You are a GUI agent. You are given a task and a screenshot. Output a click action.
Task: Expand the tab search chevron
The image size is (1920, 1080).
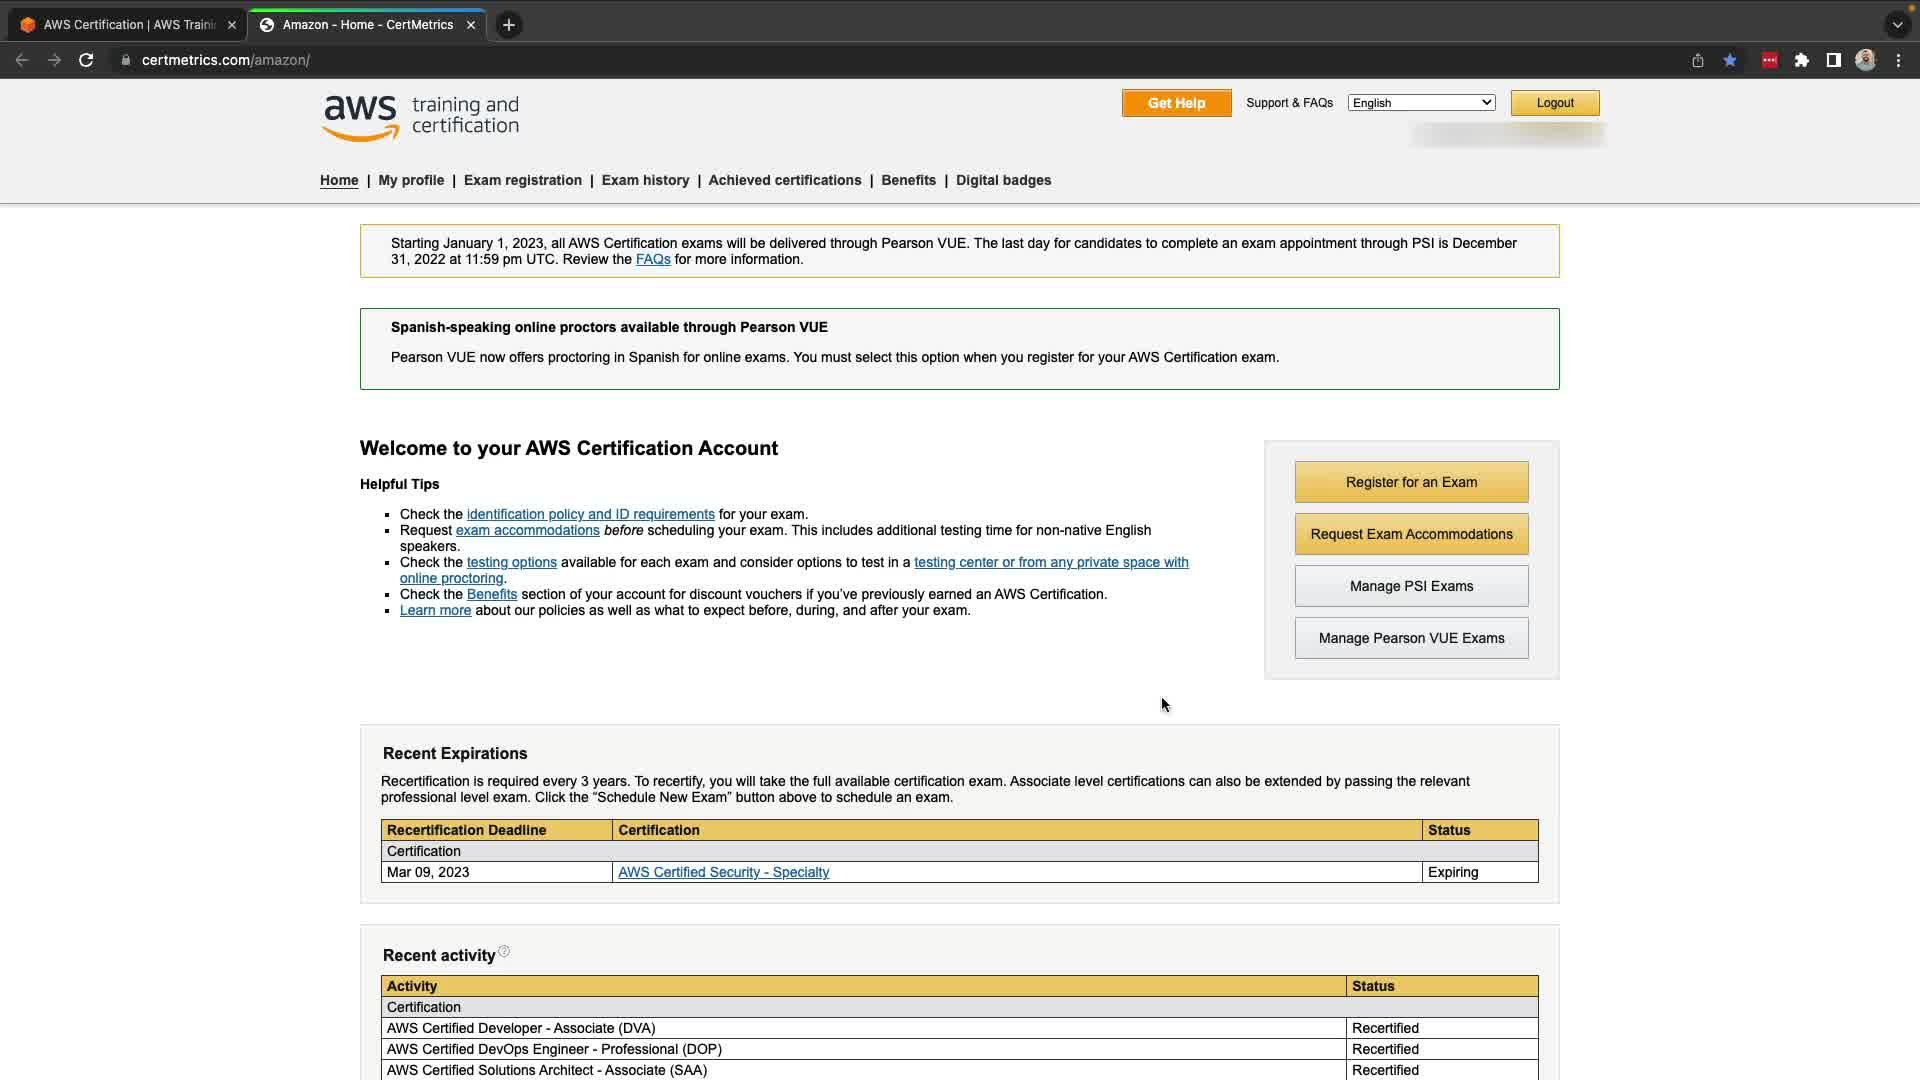(1897, 25)
